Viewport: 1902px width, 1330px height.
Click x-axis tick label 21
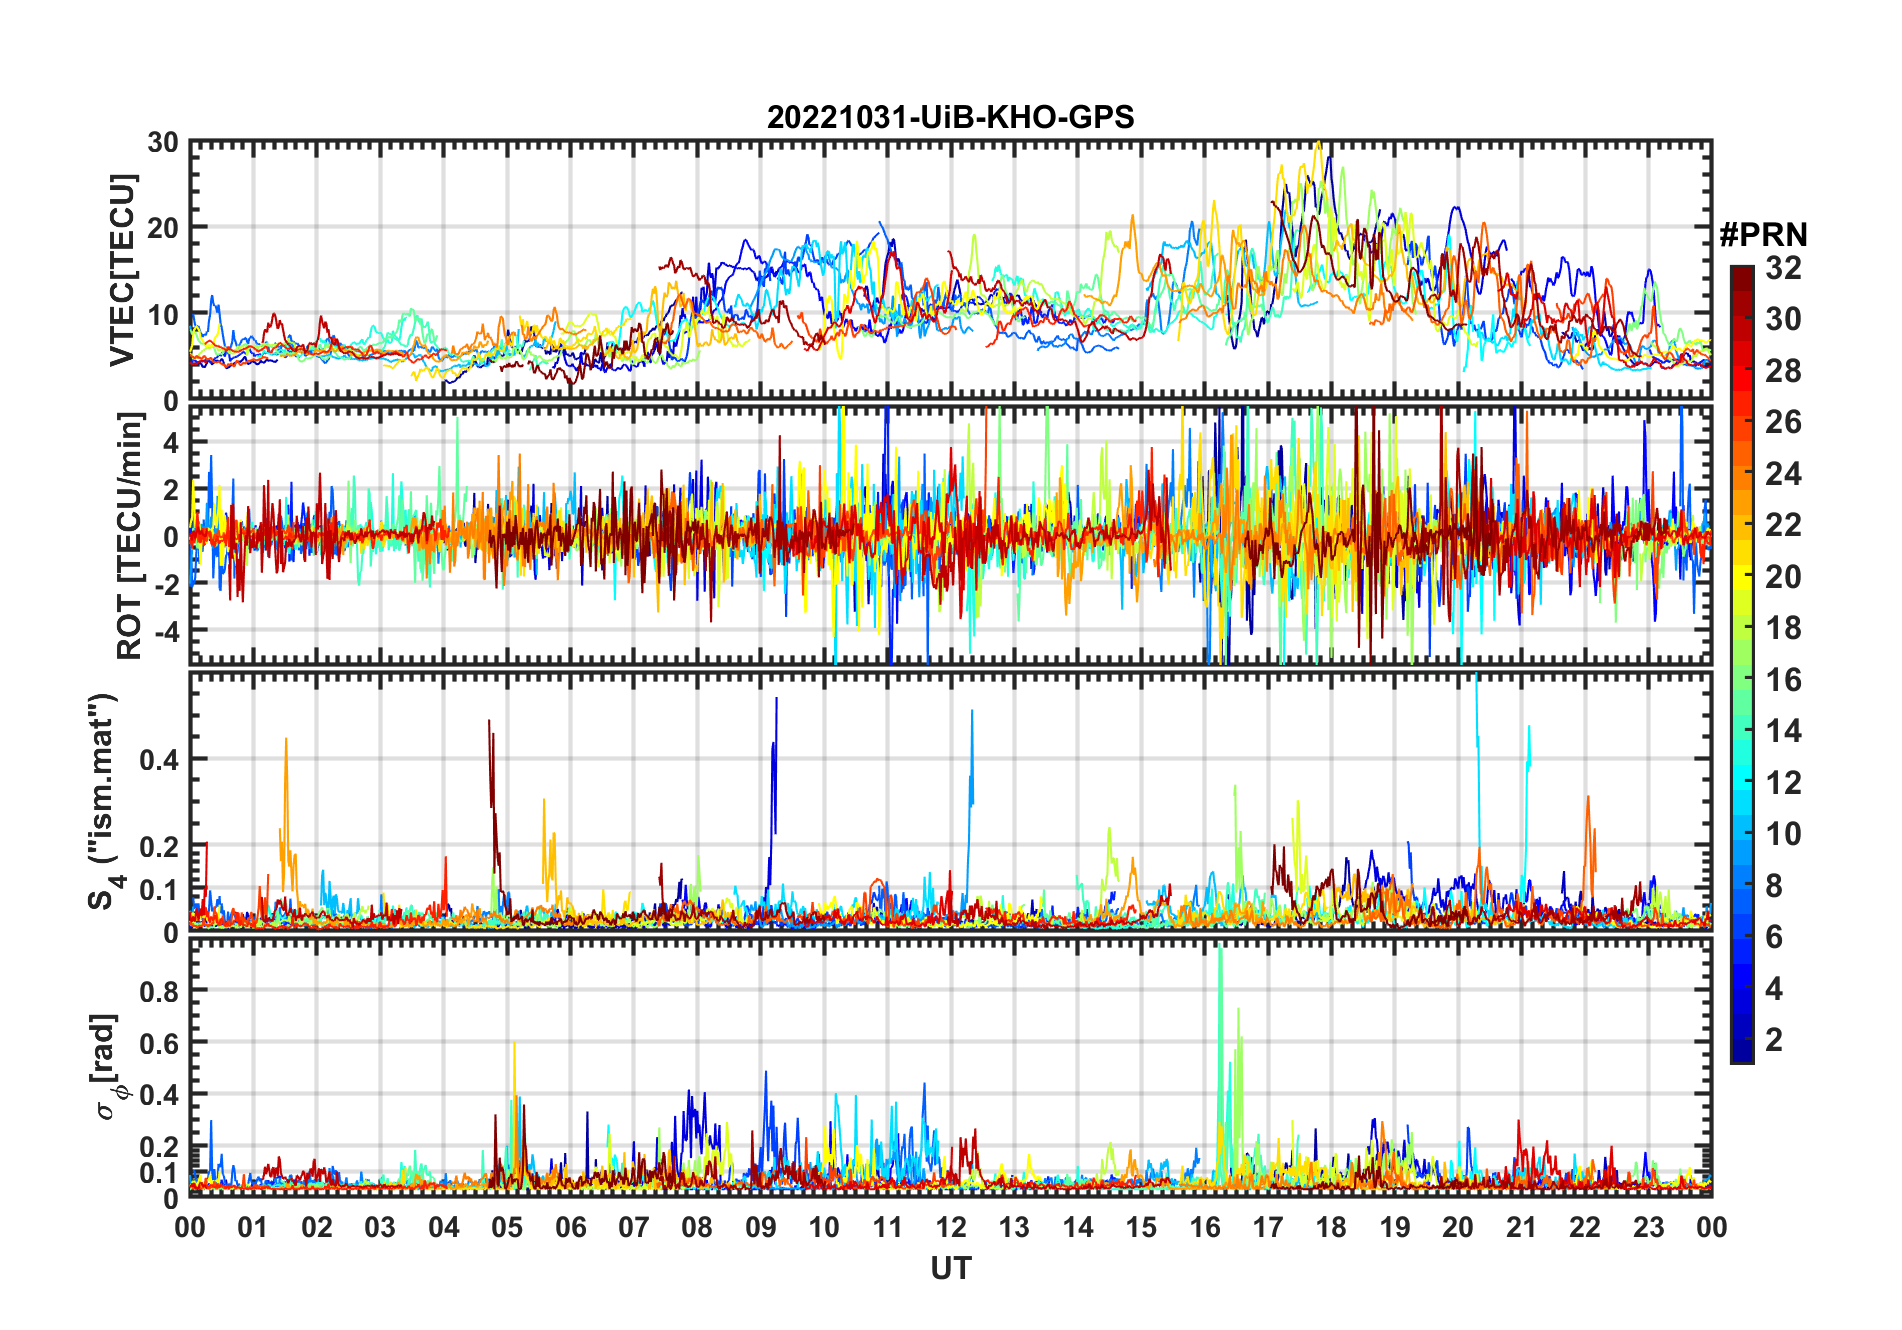click(x=1521, y=1227)
